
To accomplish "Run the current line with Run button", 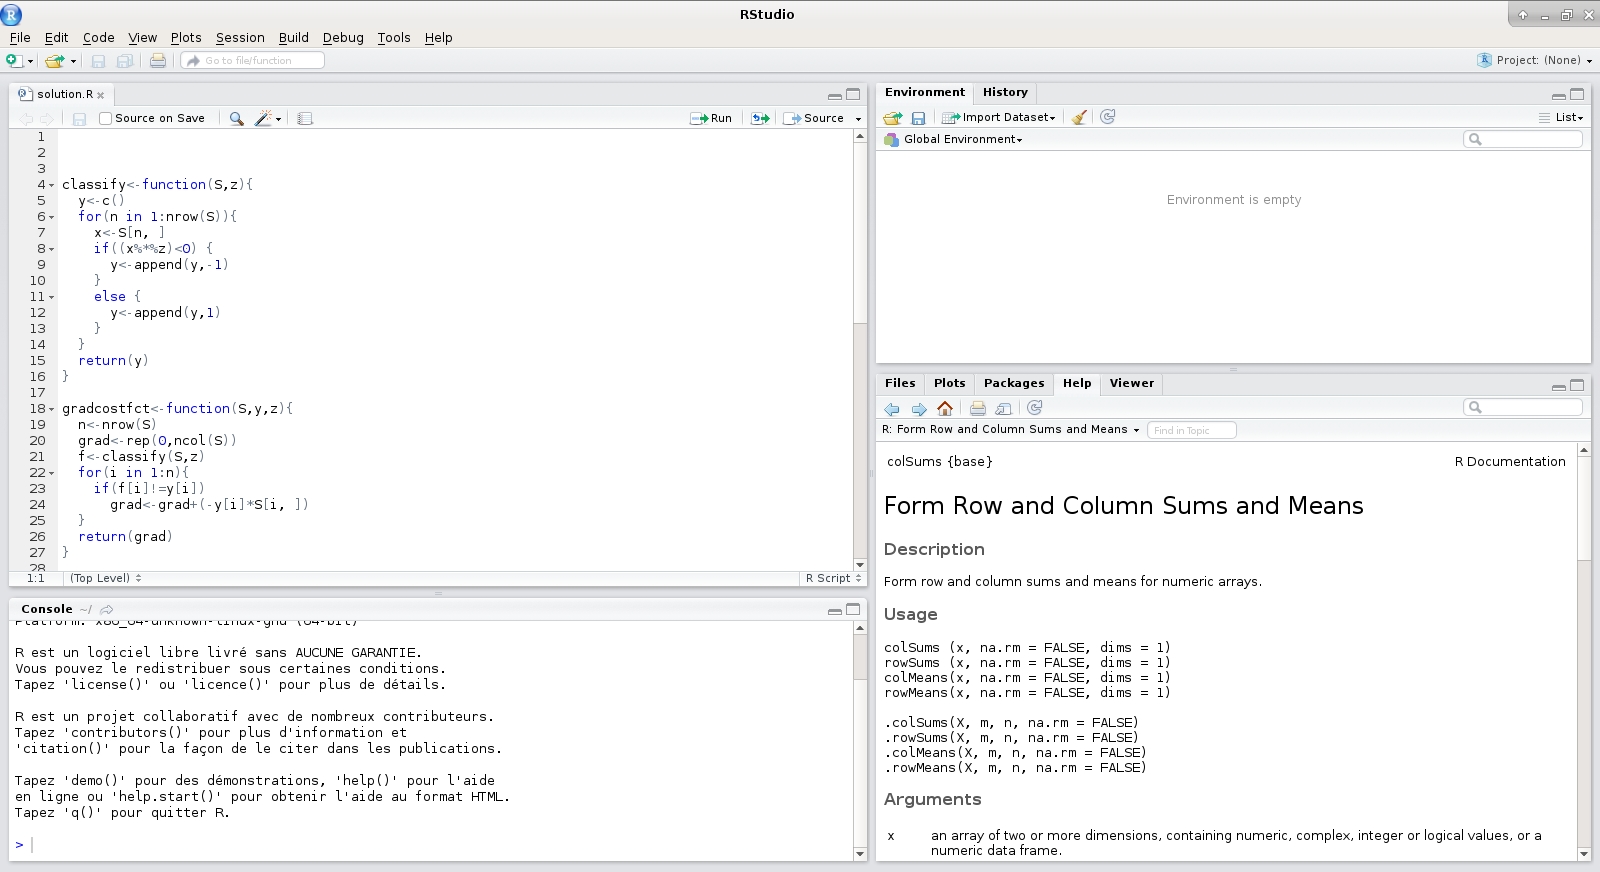I will (x=711, y=118).
